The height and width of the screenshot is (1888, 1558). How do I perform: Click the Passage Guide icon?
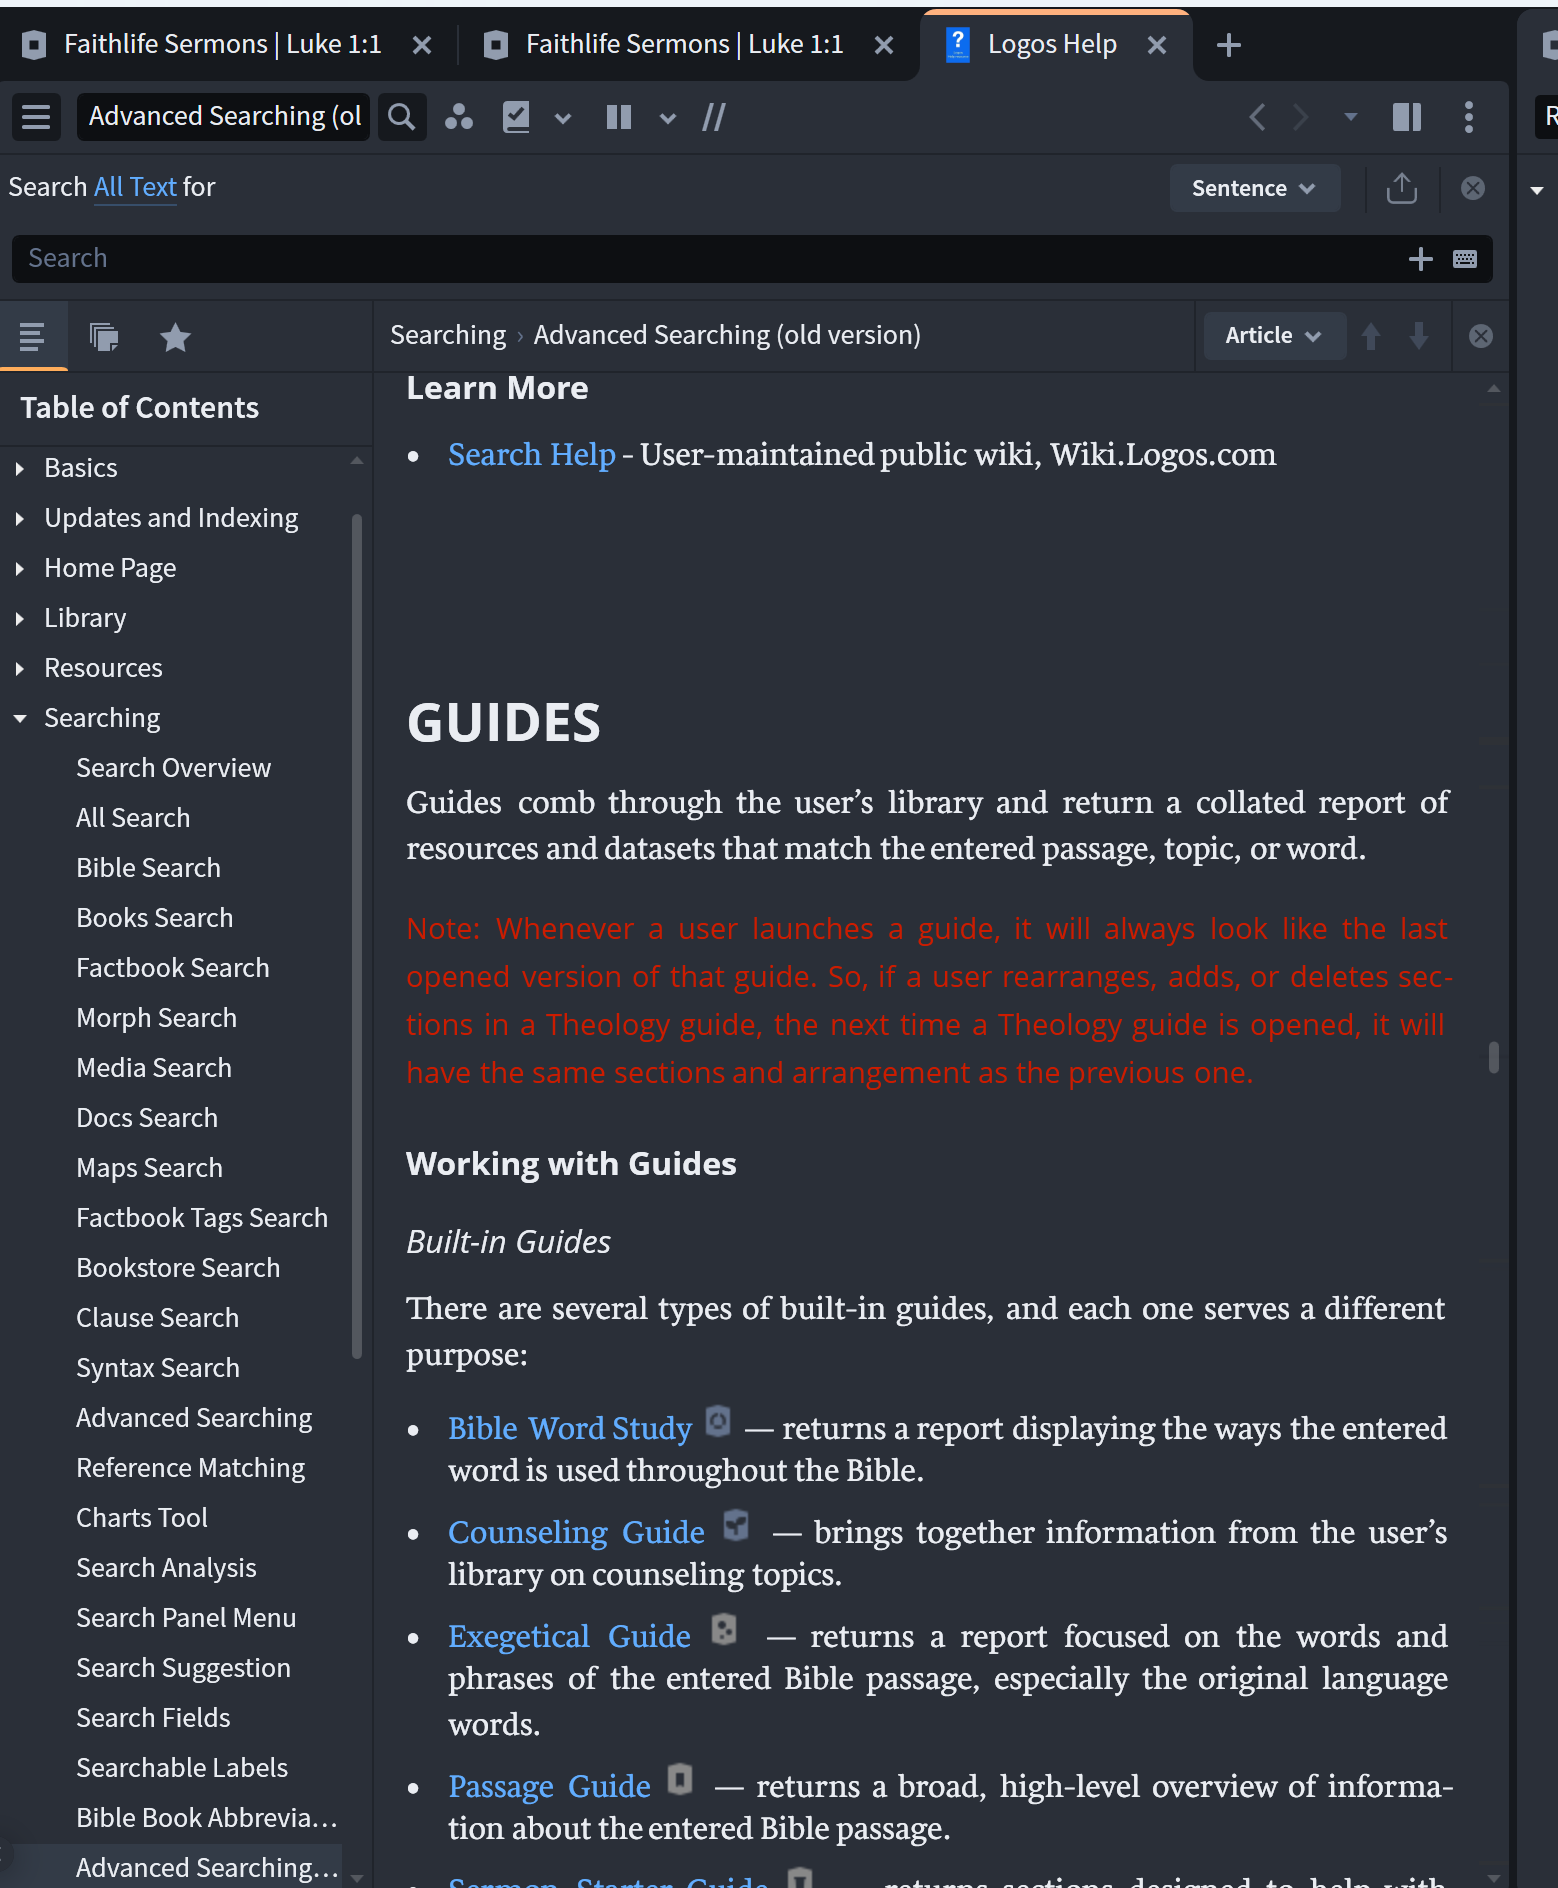tap(680, 1779)
